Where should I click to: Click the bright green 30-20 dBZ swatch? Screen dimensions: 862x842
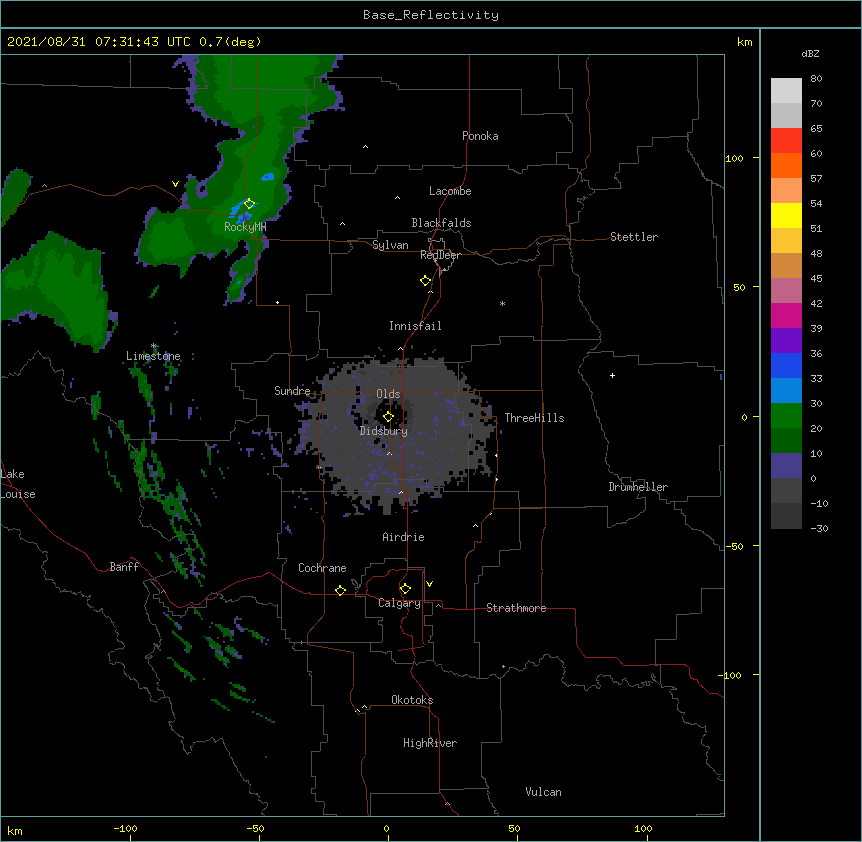[x=786, y=416]
